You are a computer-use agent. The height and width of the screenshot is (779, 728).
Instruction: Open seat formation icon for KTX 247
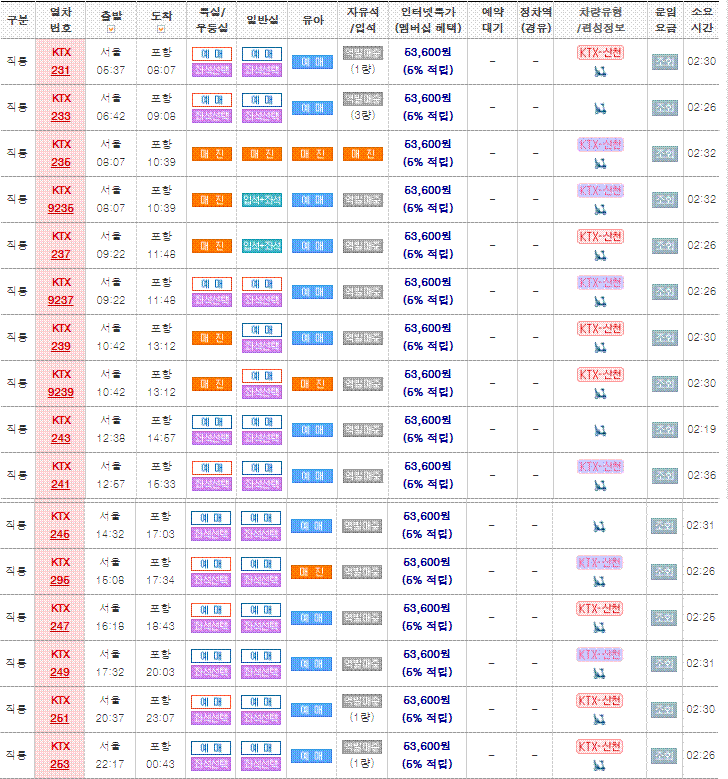(x=599, y=628)
